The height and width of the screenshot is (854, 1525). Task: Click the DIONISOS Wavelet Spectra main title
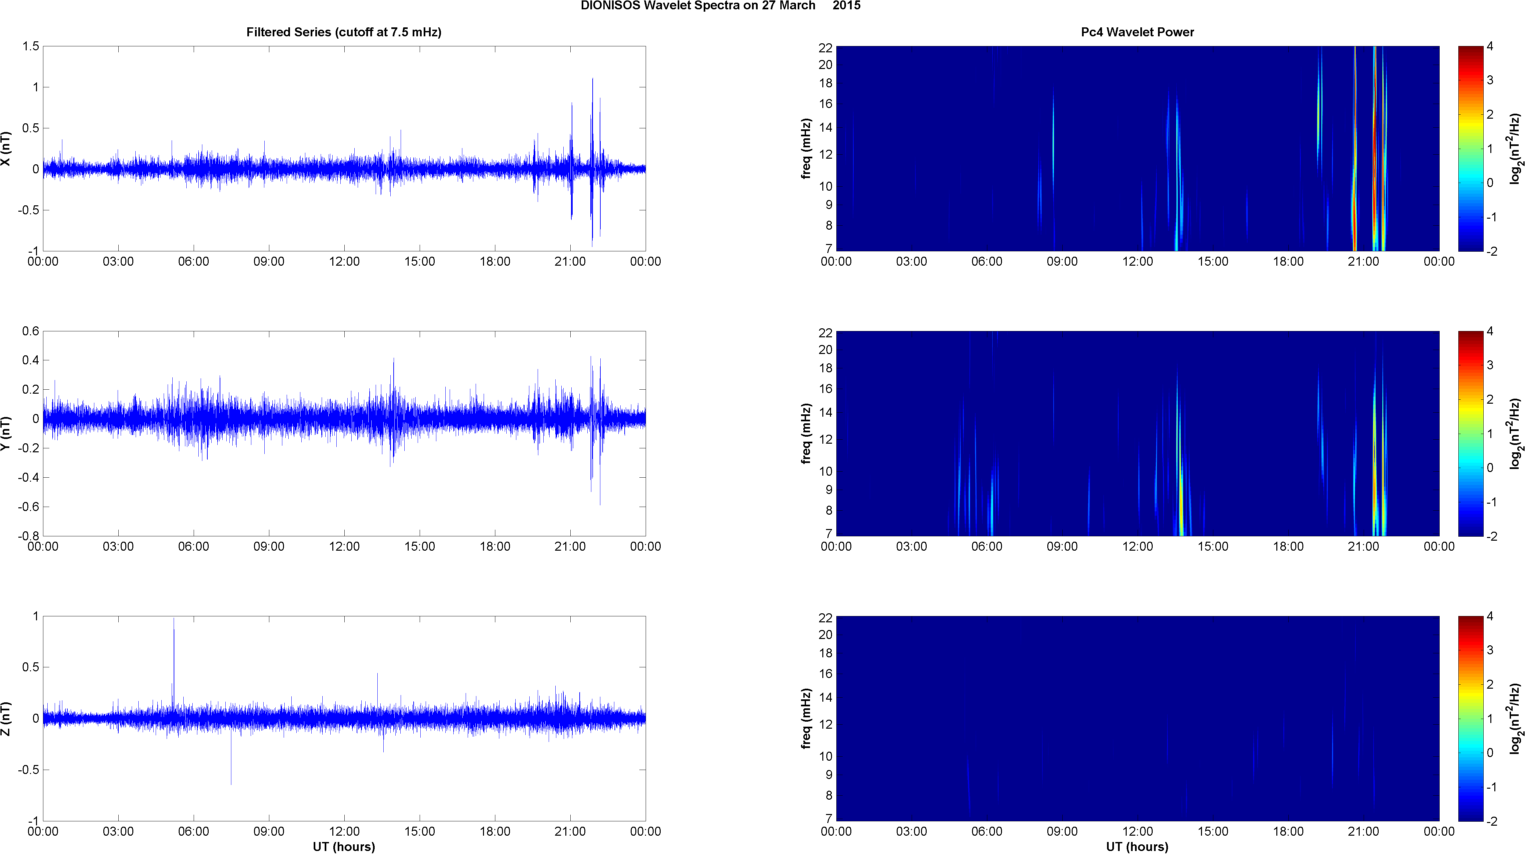pyautogui.click(x=720, y=6)
